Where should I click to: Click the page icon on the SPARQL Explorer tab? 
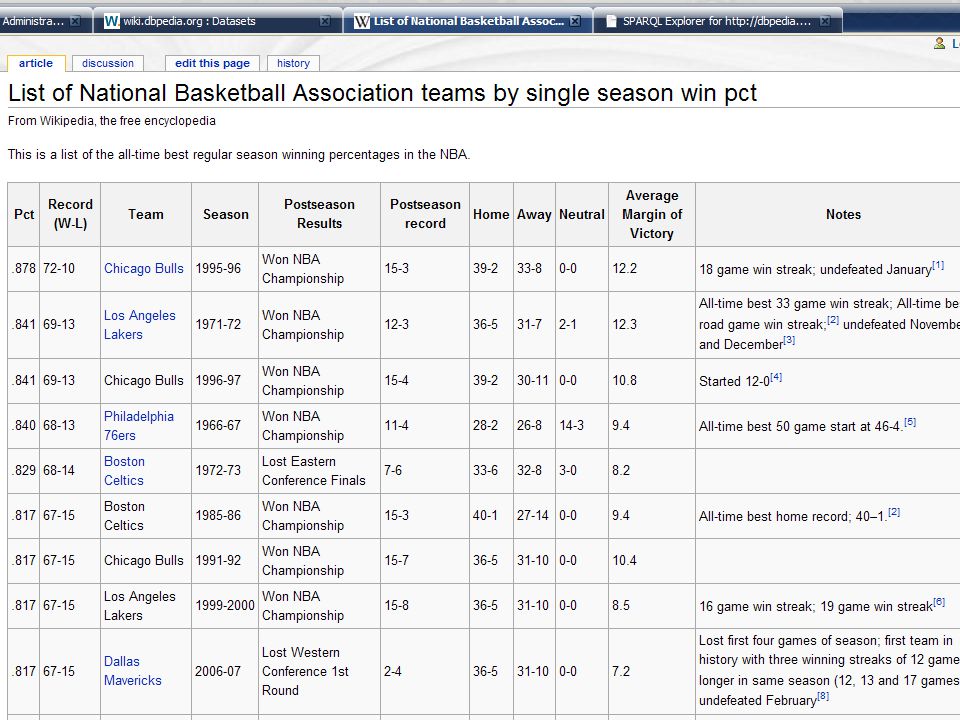pos(611,21)
